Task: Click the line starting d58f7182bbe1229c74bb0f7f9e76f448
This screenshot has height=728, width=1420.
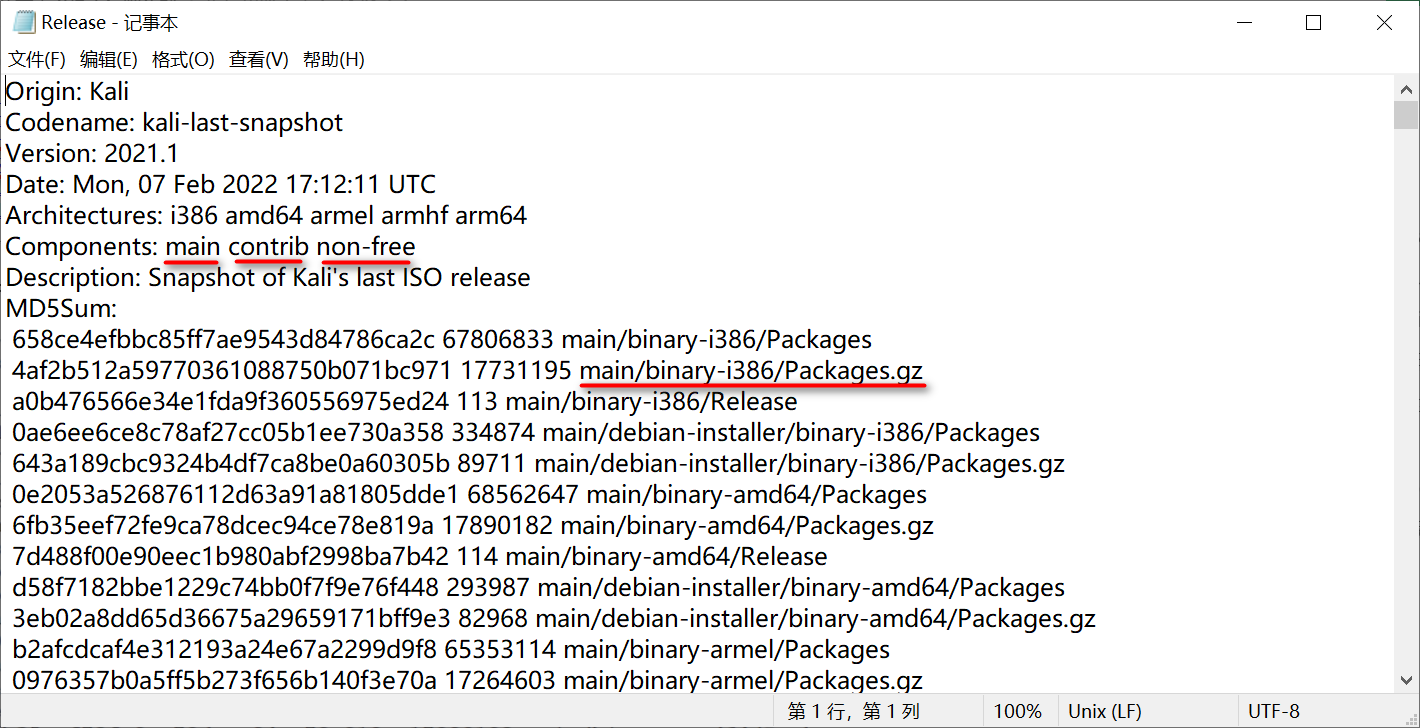Action: point(539,587)
